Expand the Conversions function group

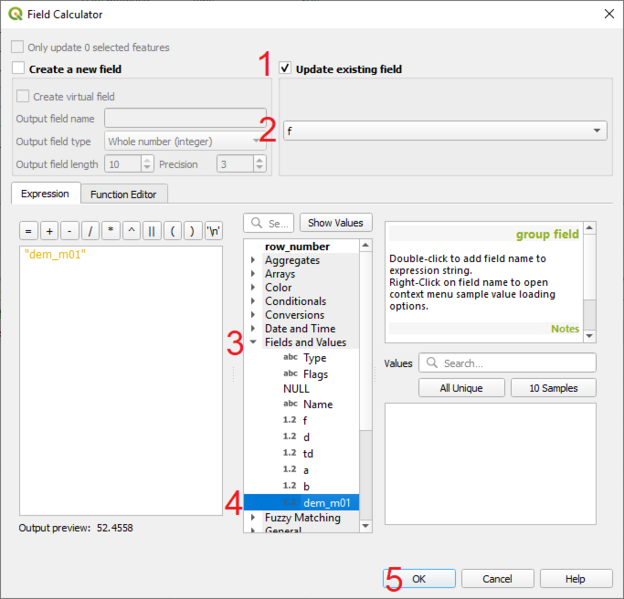[253, 314]
